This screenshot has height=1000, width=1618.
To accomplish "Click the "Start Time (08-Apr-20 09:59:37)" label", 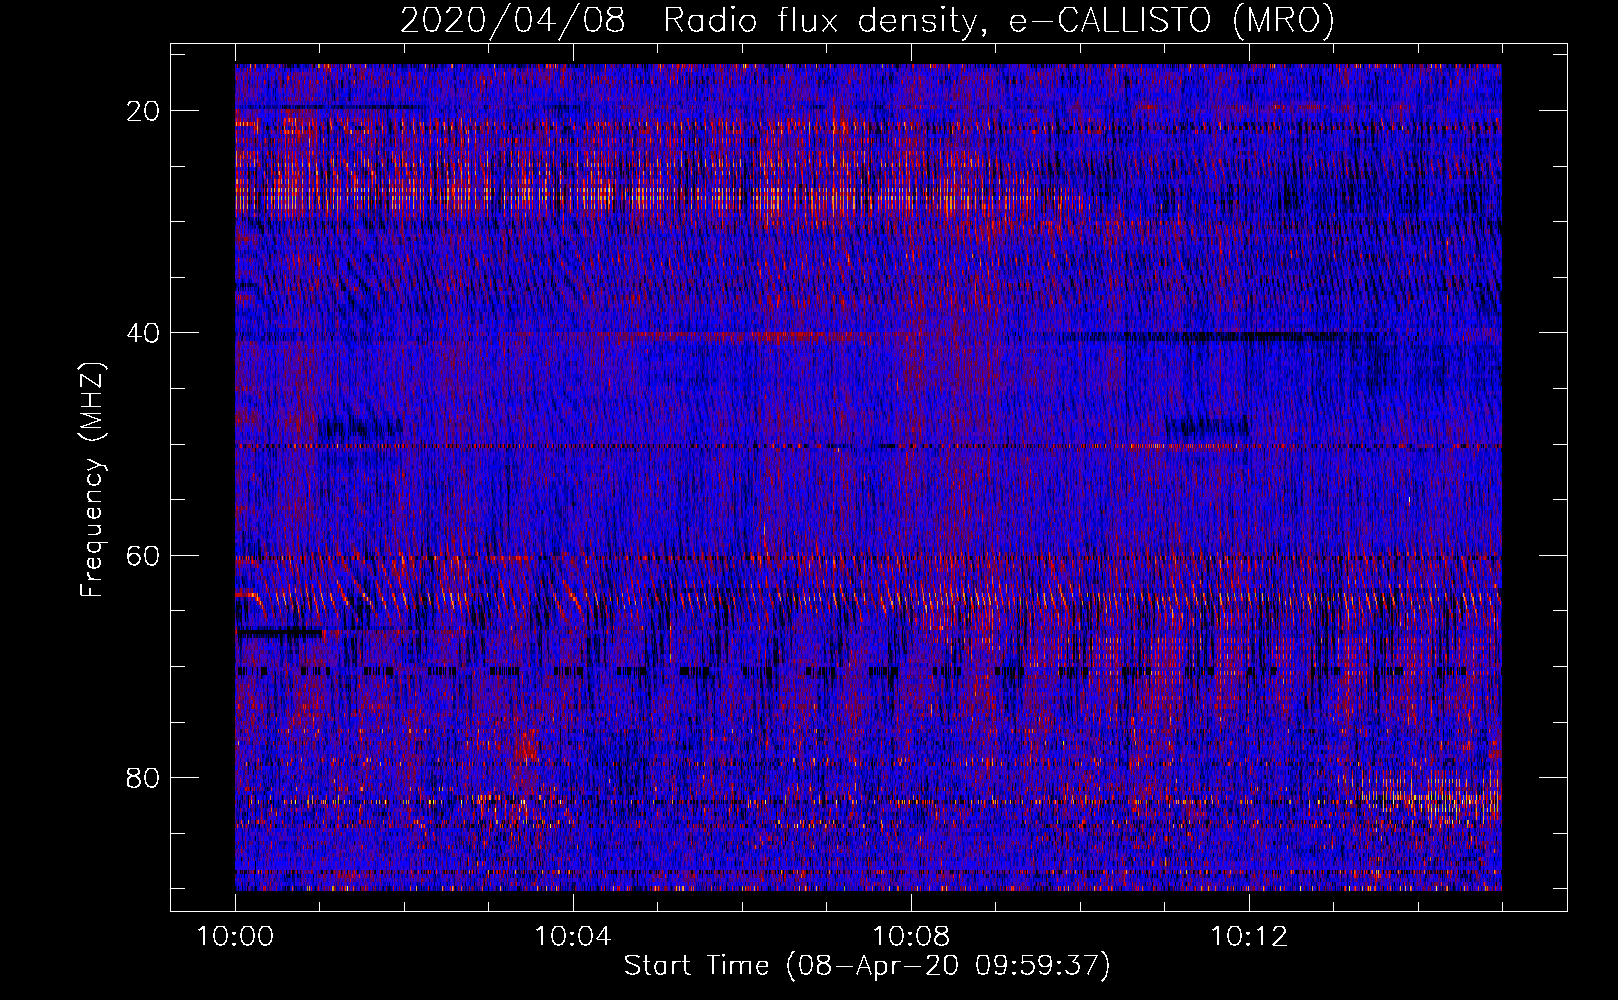I will pyautogui.click(x=867, y=966).
